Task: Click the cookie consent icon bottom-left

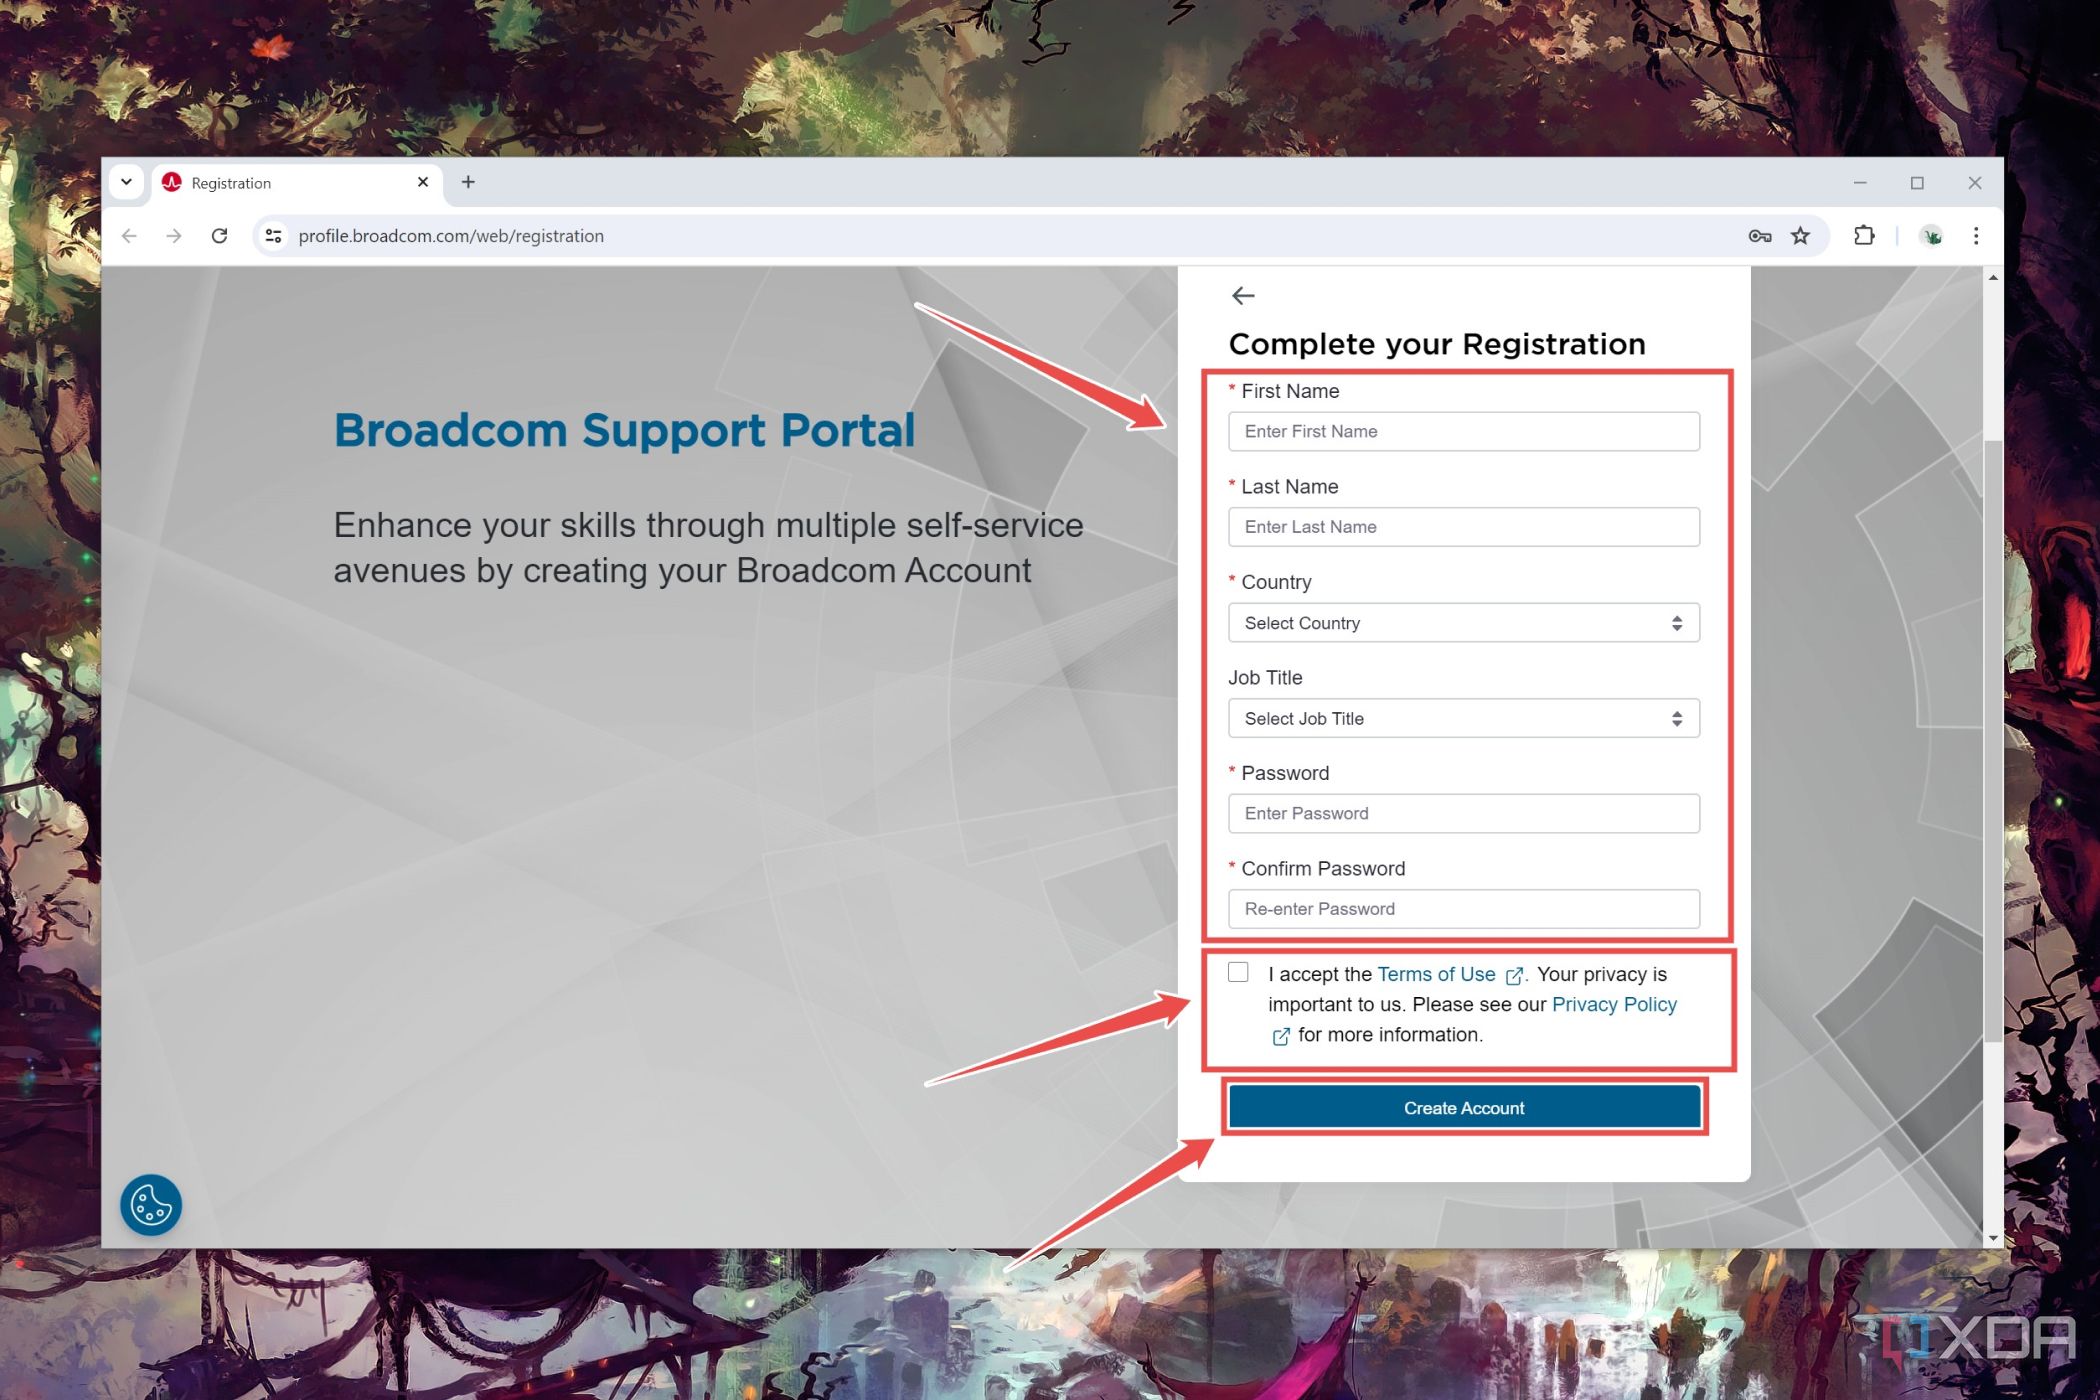Action: 153,1202
